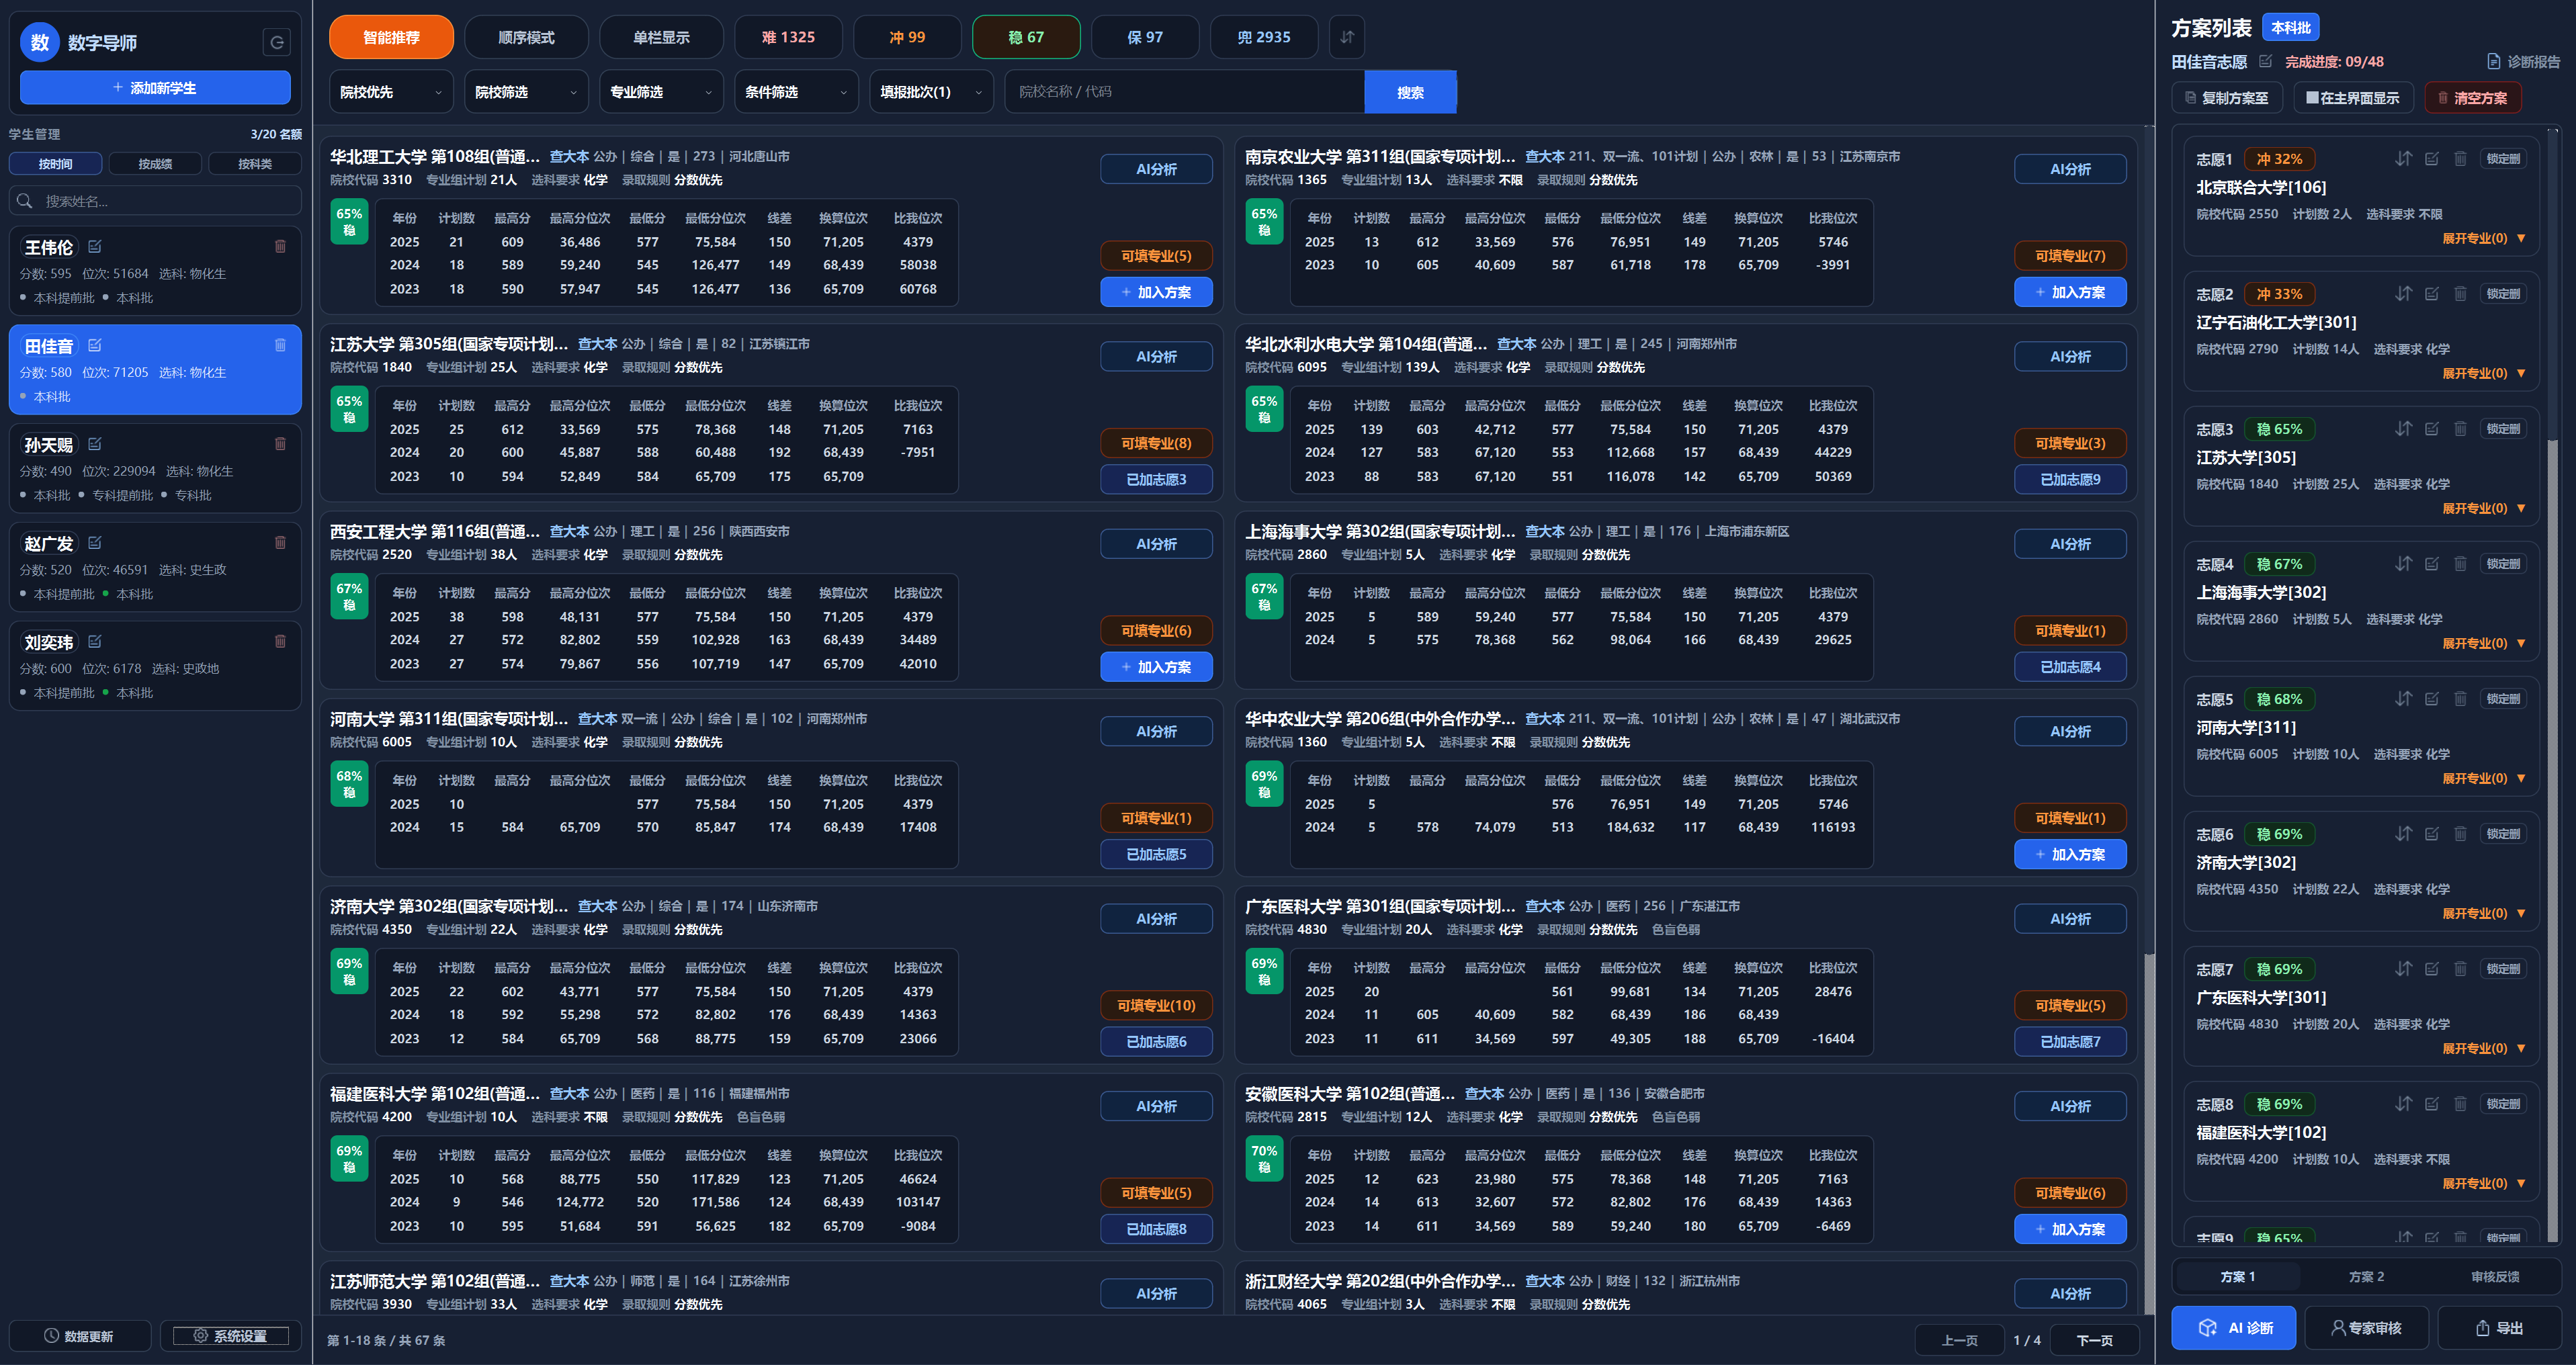Toggle the 冲 99 filter chip
Viewport: 2576px width, 1365px height.
[x=907, y=37]
